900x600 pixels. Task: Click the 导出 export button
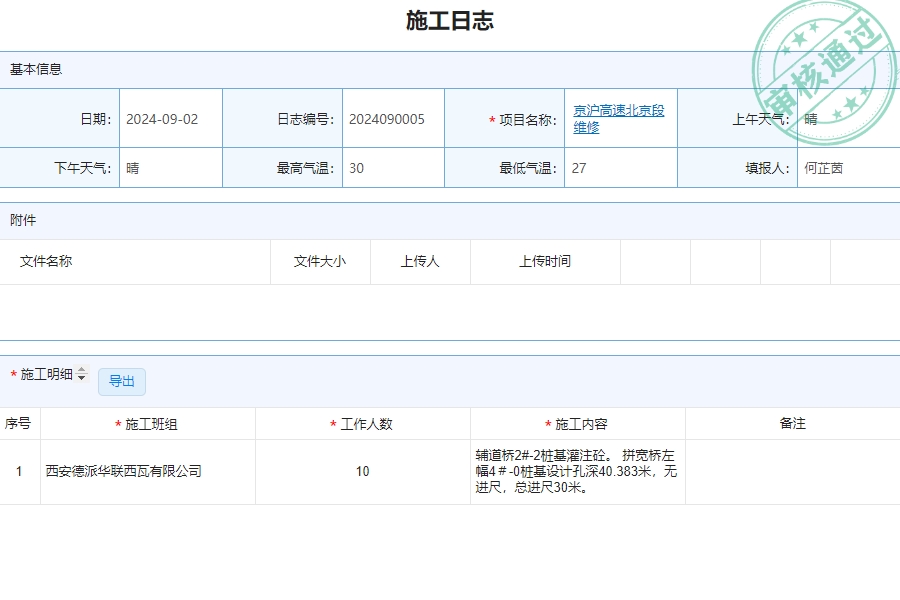tap(121, 382)
